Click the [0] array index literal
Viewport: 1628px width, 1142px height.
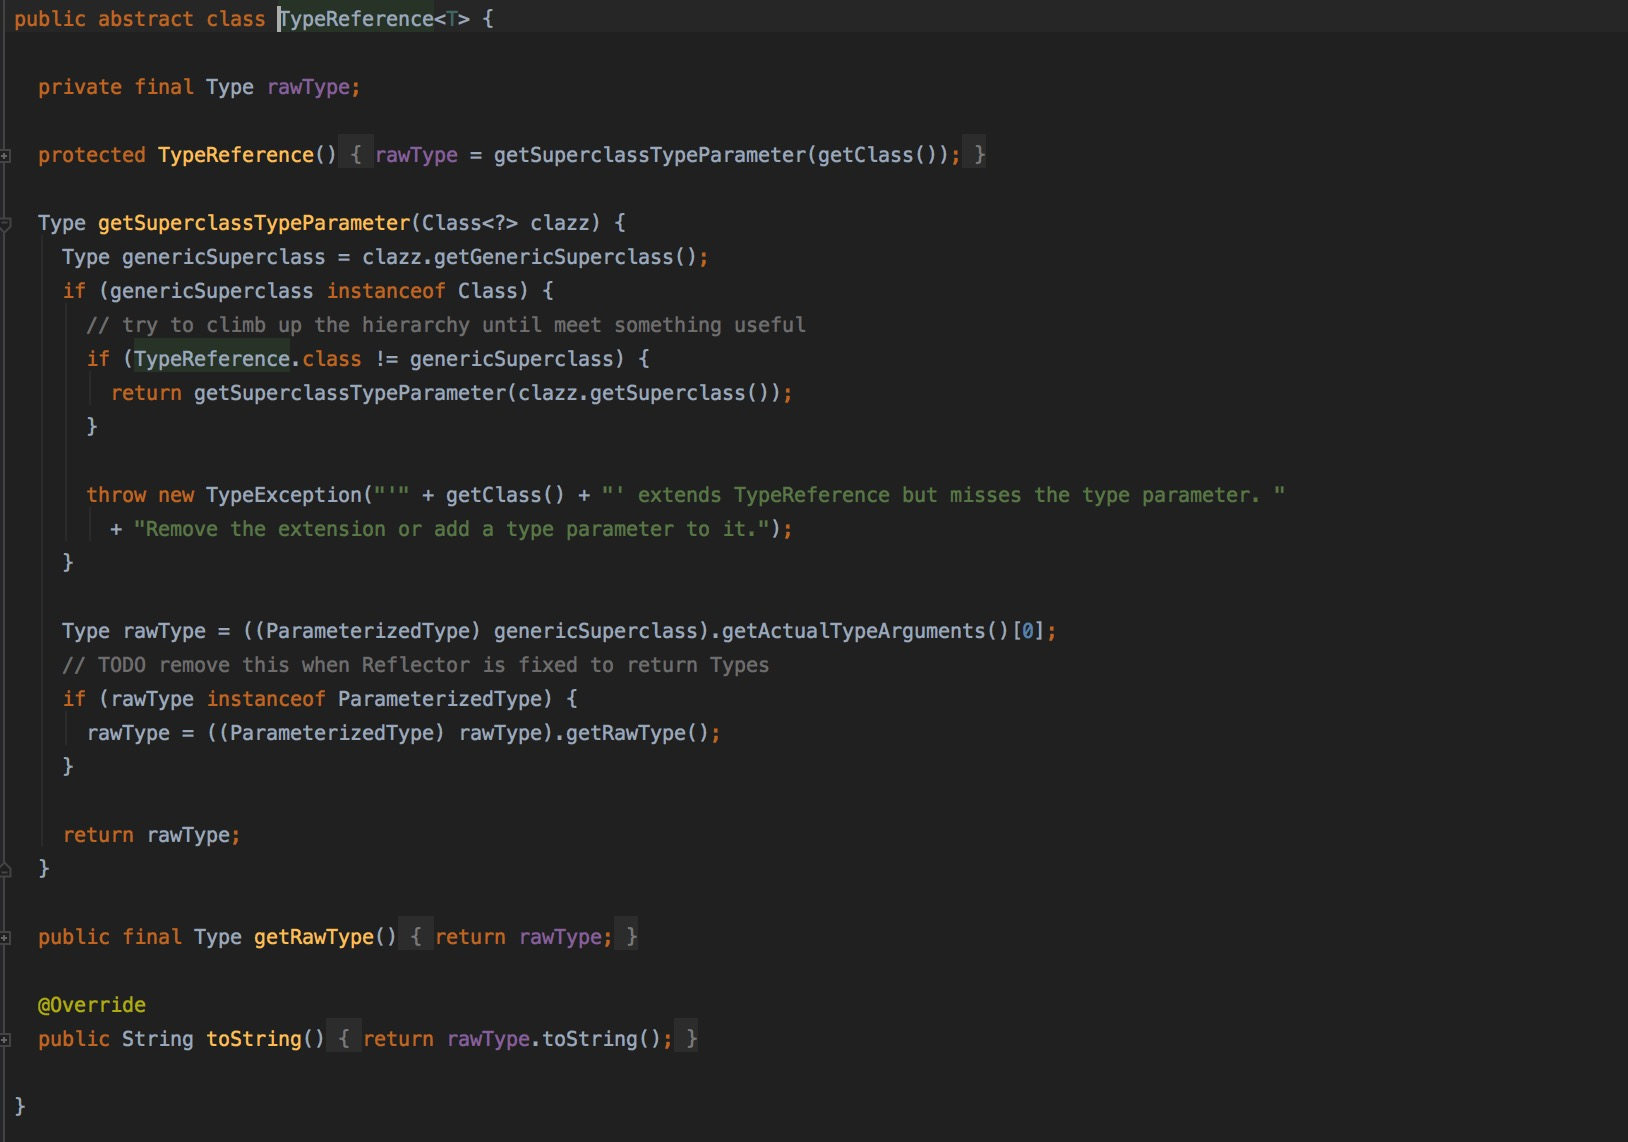[1028, 631]
